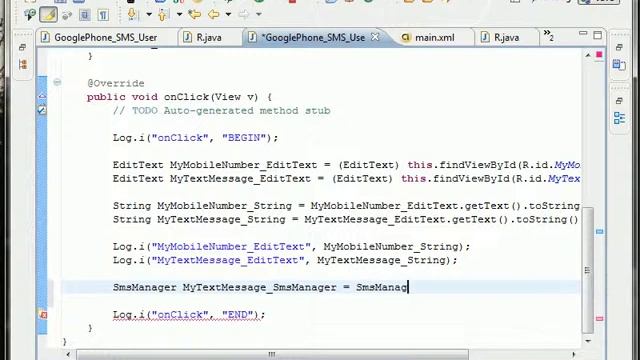
Task: Toggle show whitespace characters pilcrow button
Action: (103, 15)
